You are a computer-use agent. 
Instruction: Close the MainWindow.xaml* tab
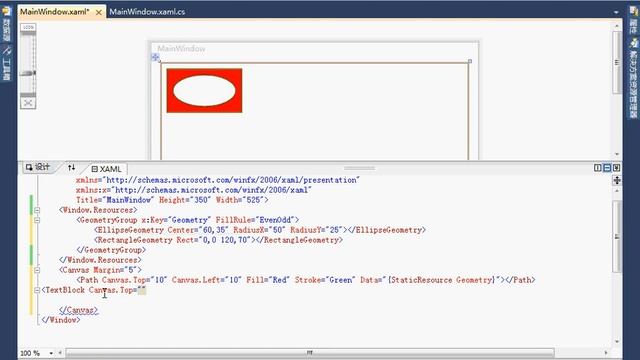pos(99,13)
